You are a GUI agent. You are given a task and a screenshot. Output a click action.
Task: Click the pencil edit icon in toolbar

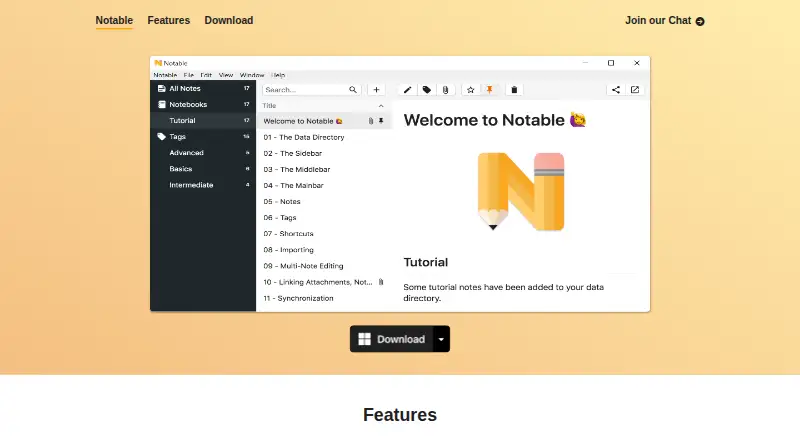click(x=407, y=90)
